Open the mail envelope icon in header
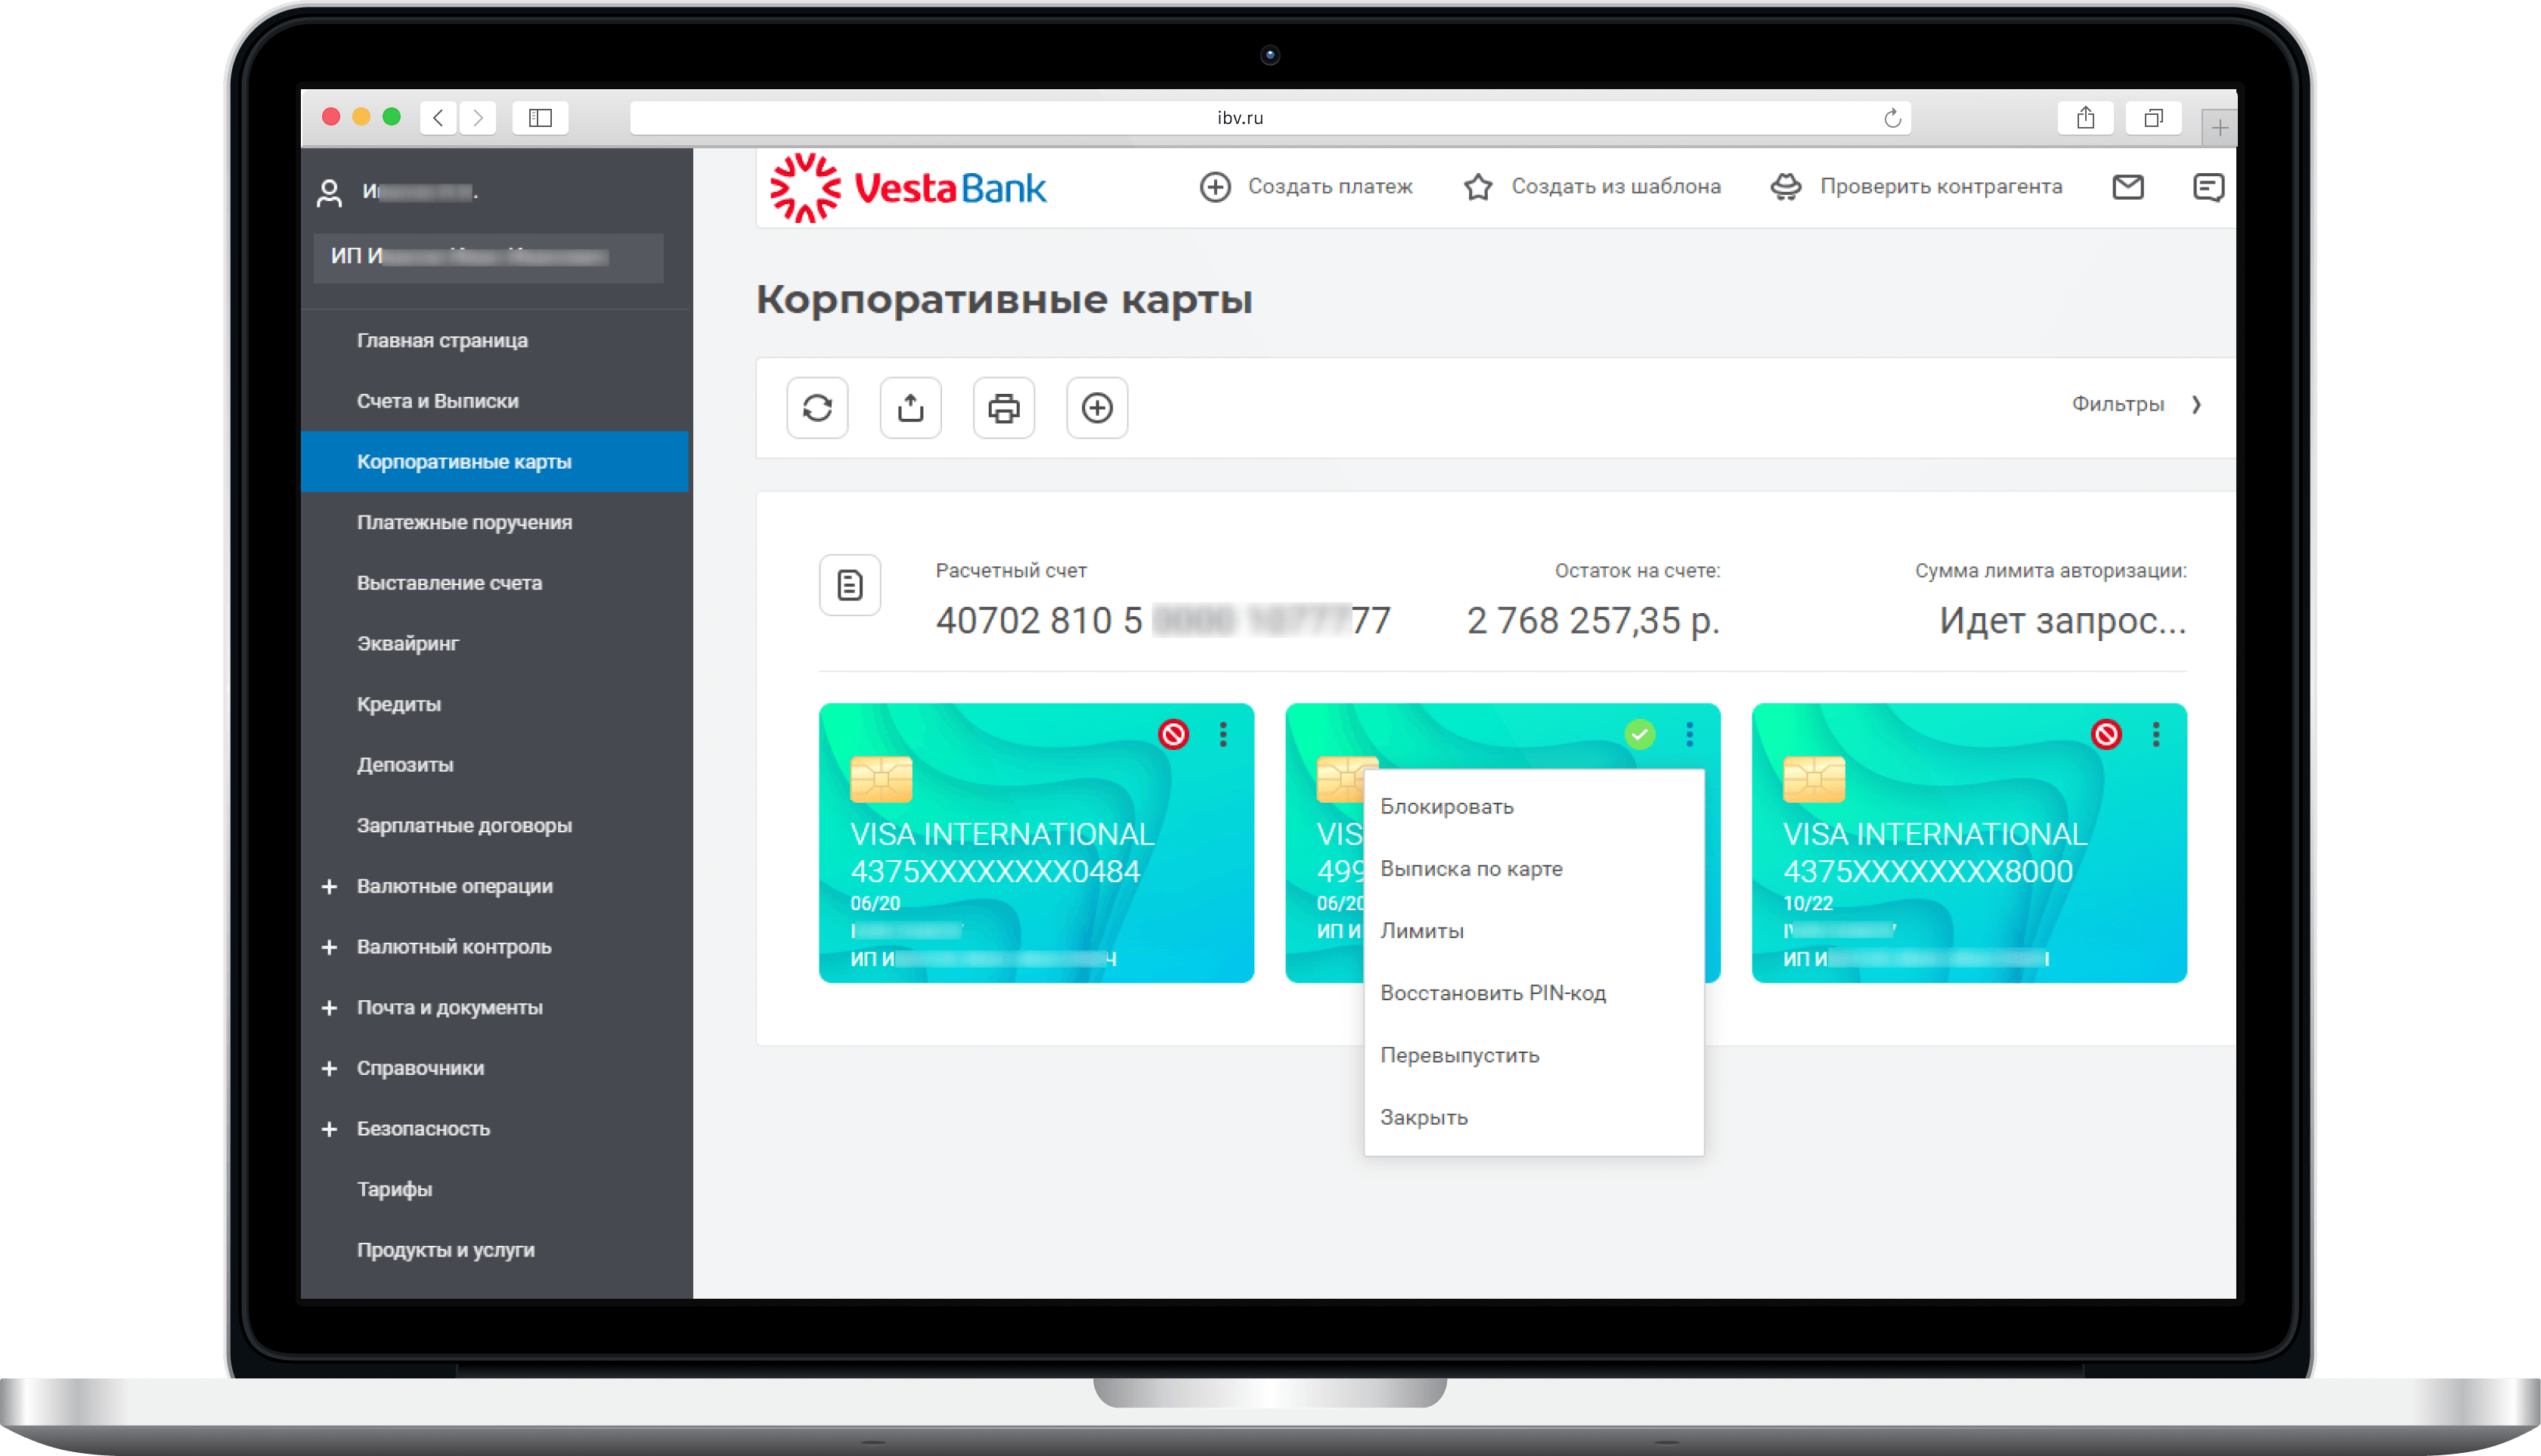 click(x=2127, y=187)
